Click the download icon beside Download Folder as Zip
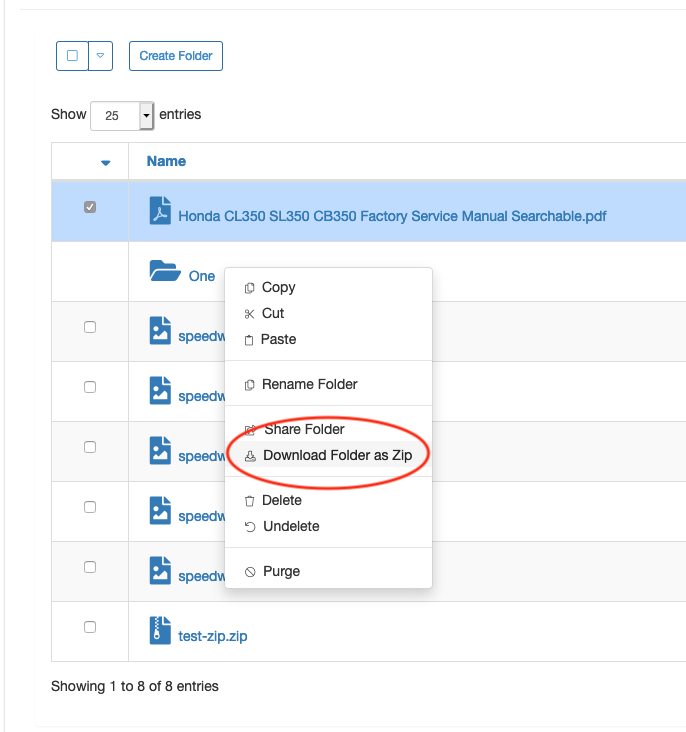686x732 pixels. click(x=250, y=456)
